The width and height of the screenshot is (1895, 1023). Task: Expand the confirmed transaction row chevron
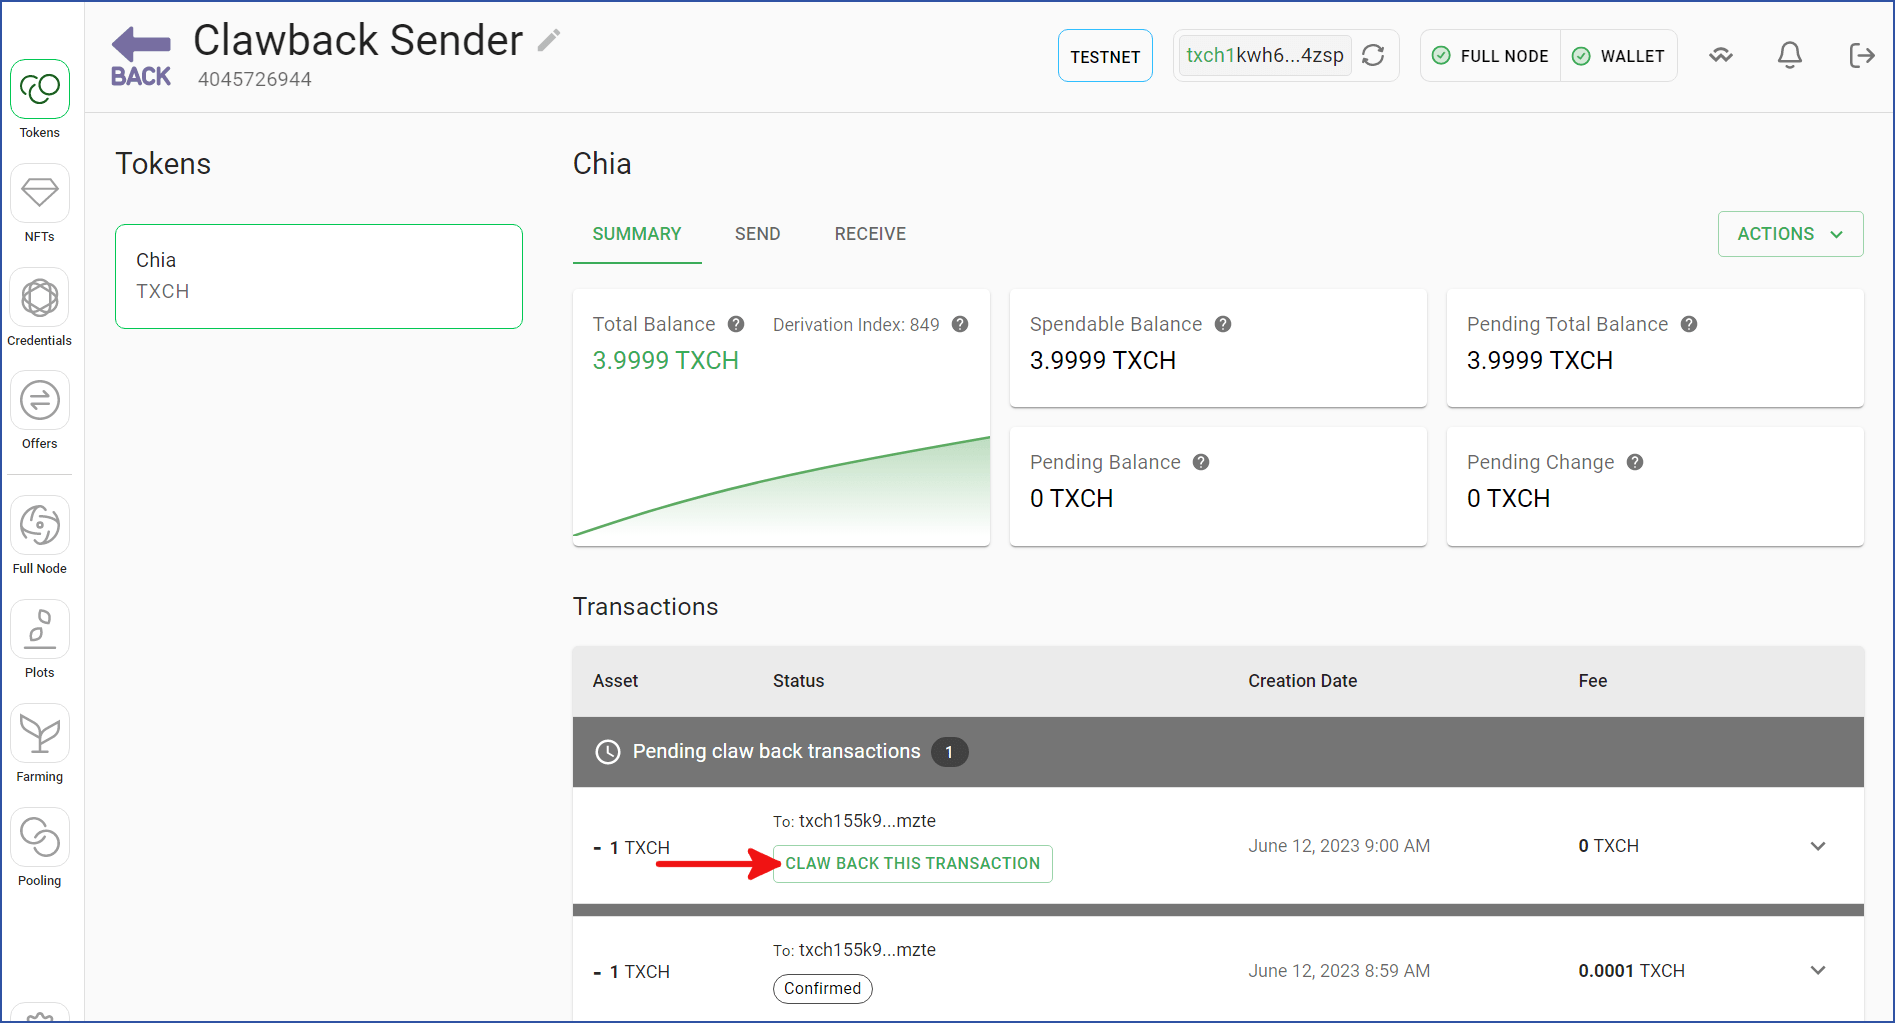click(1818, 969)
